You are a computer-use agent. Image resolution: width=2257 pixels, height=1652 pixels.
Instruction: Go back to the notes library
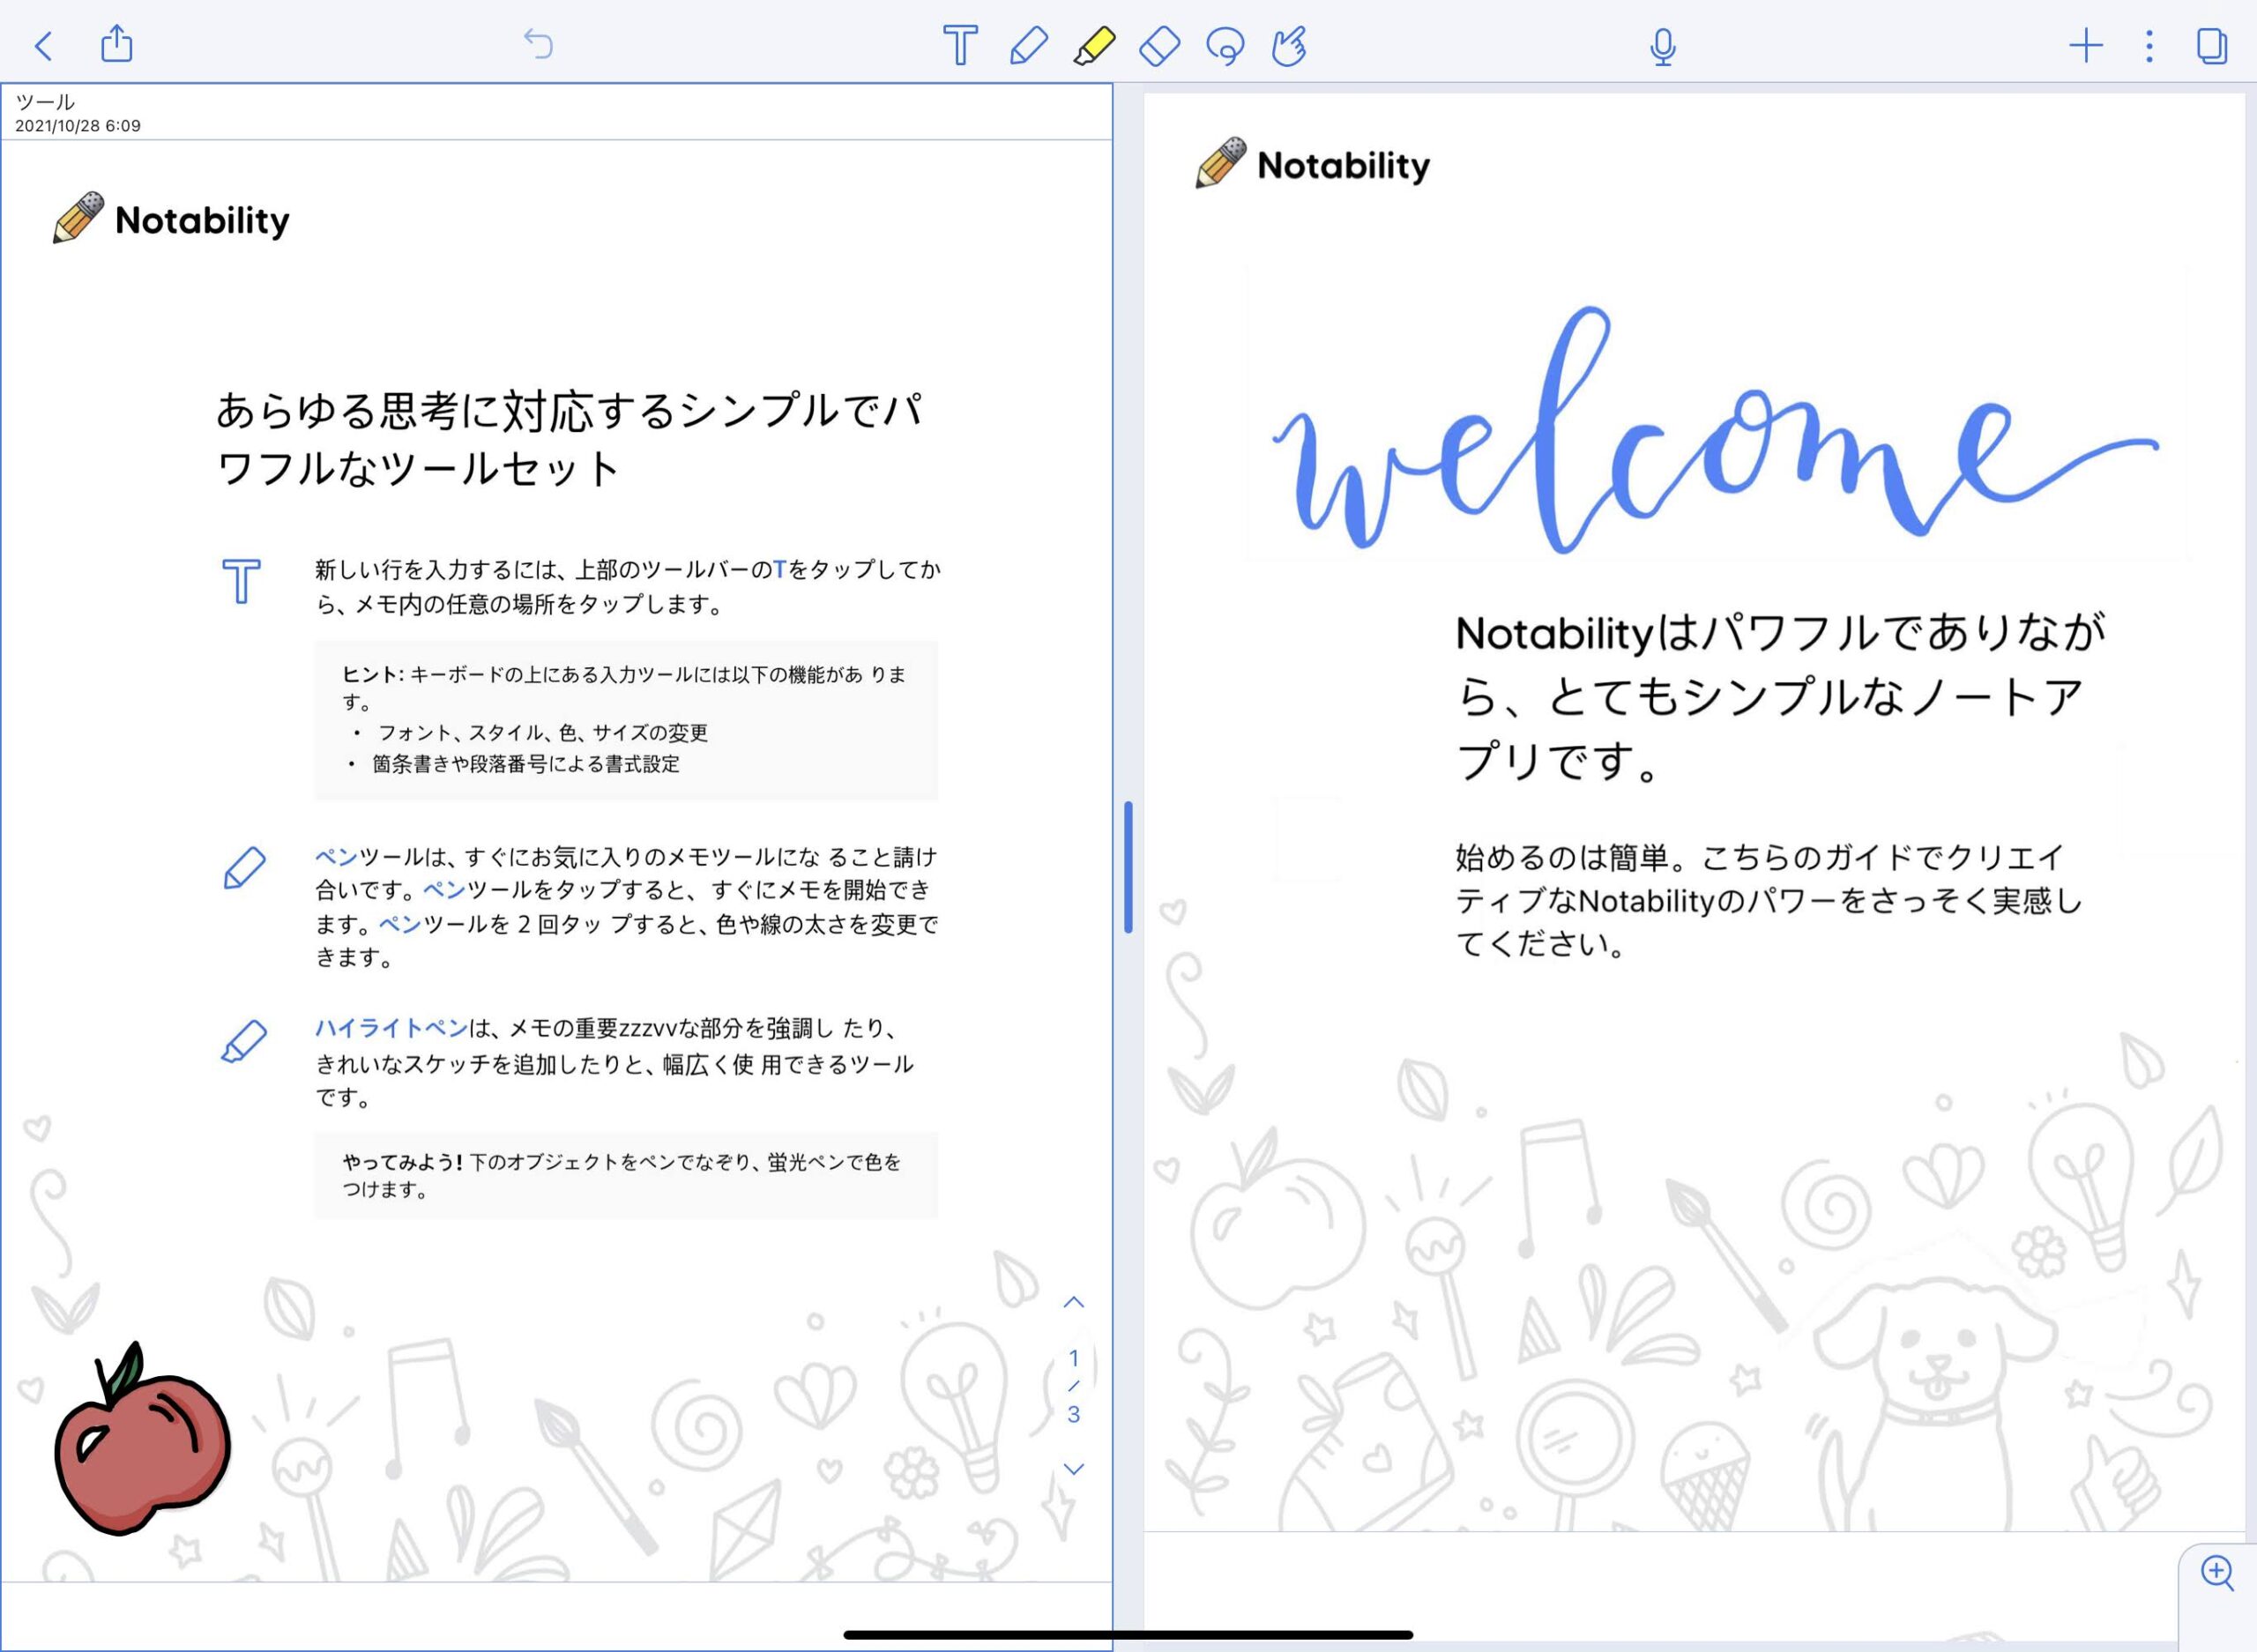[x=43, y=45]
